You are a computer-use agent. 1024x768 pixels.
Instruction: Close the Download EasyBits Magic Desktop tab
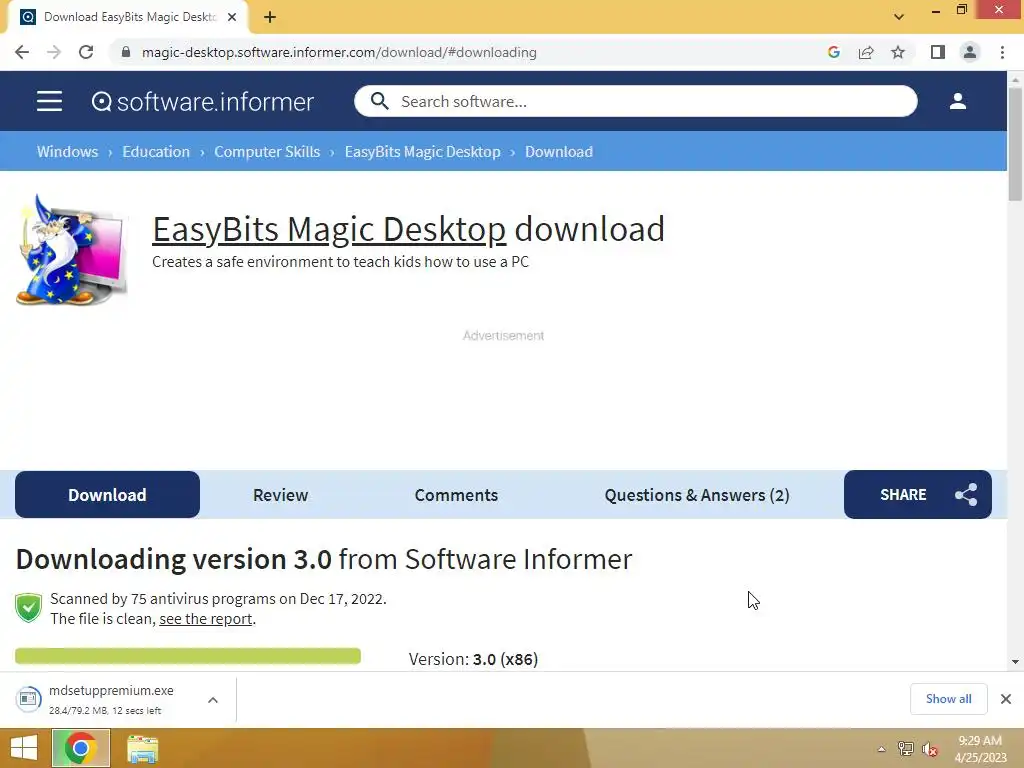[x=232, y=18]
